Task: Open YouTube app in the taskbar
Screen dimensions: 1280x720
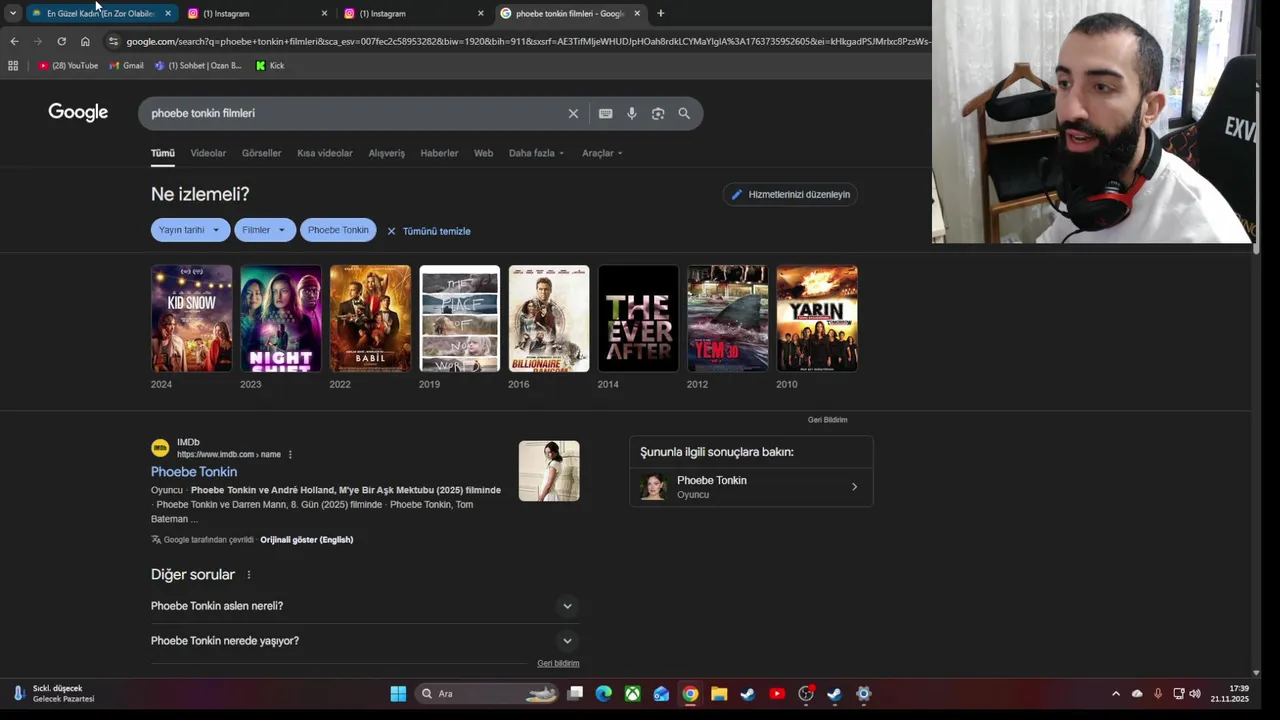Action: 777,693
